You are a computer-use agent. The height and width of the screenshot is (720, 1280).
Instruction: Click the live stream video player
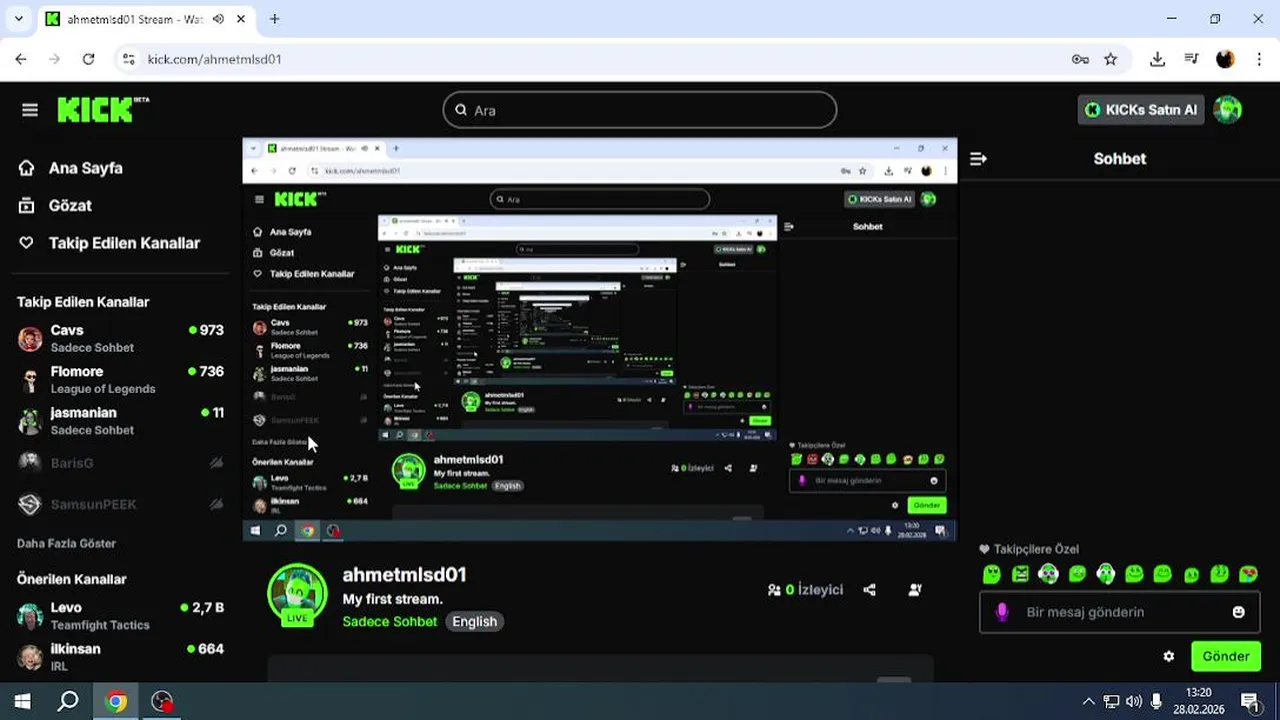pyautogui.click(x=600, y=340)
